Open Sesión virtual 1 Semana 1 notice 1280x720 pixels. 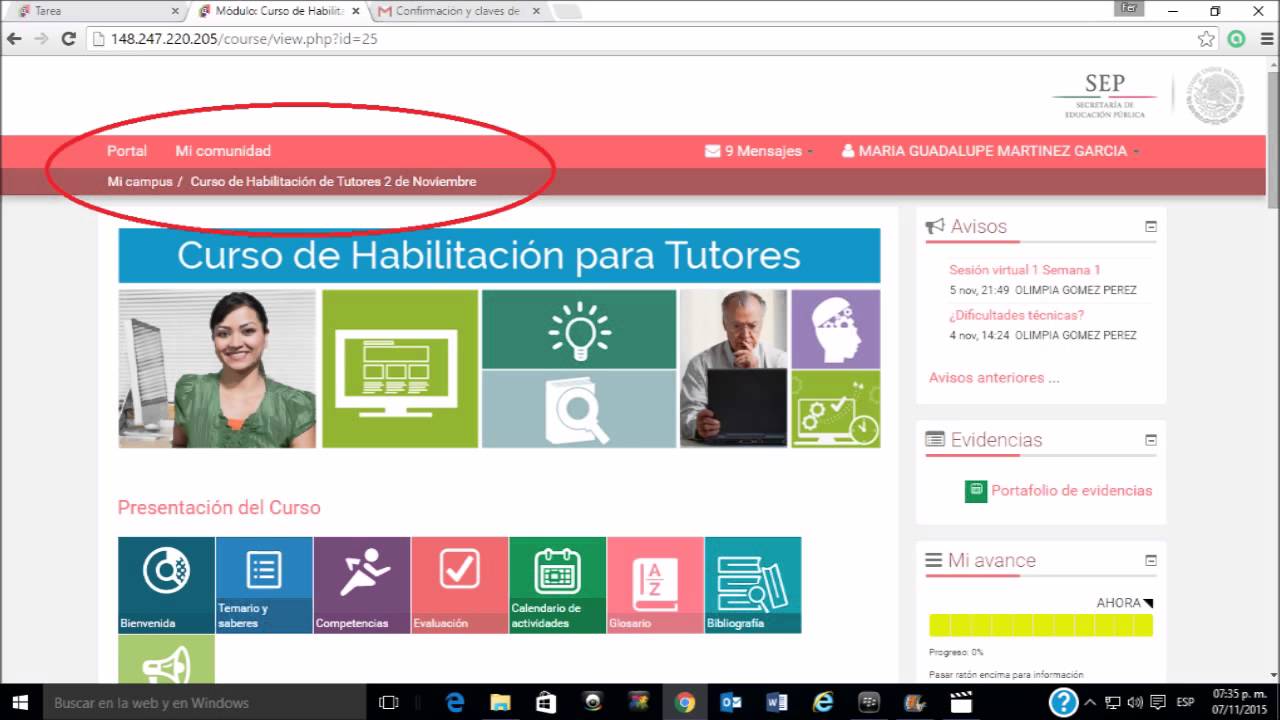1025,270
